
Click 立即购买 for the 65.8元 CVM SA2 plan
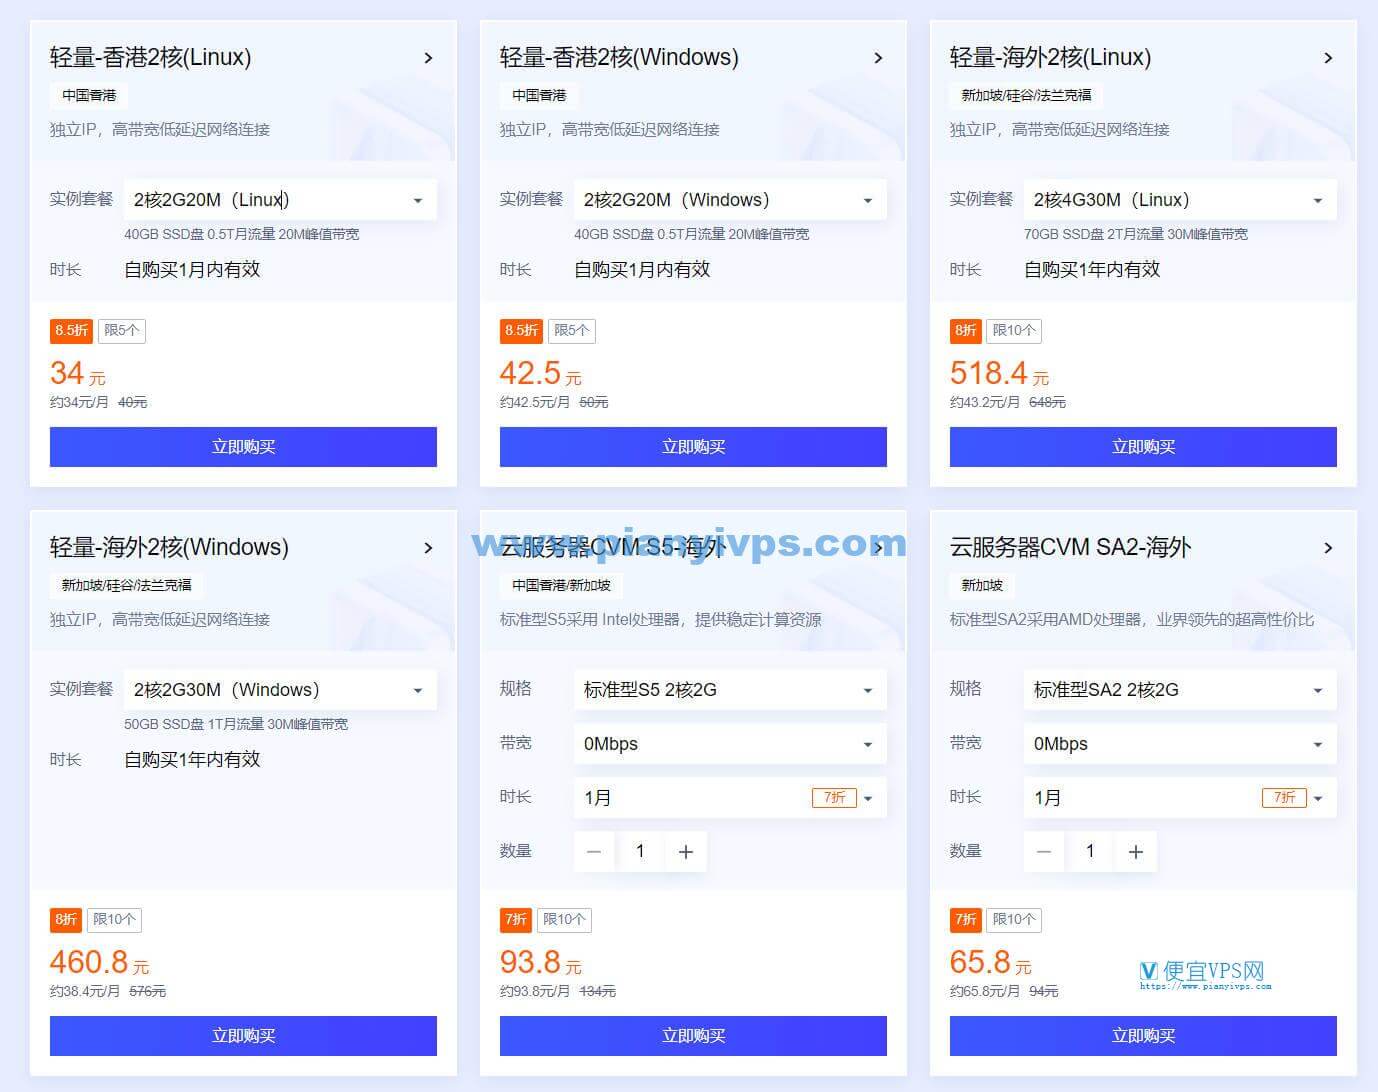(1143, 1036)
